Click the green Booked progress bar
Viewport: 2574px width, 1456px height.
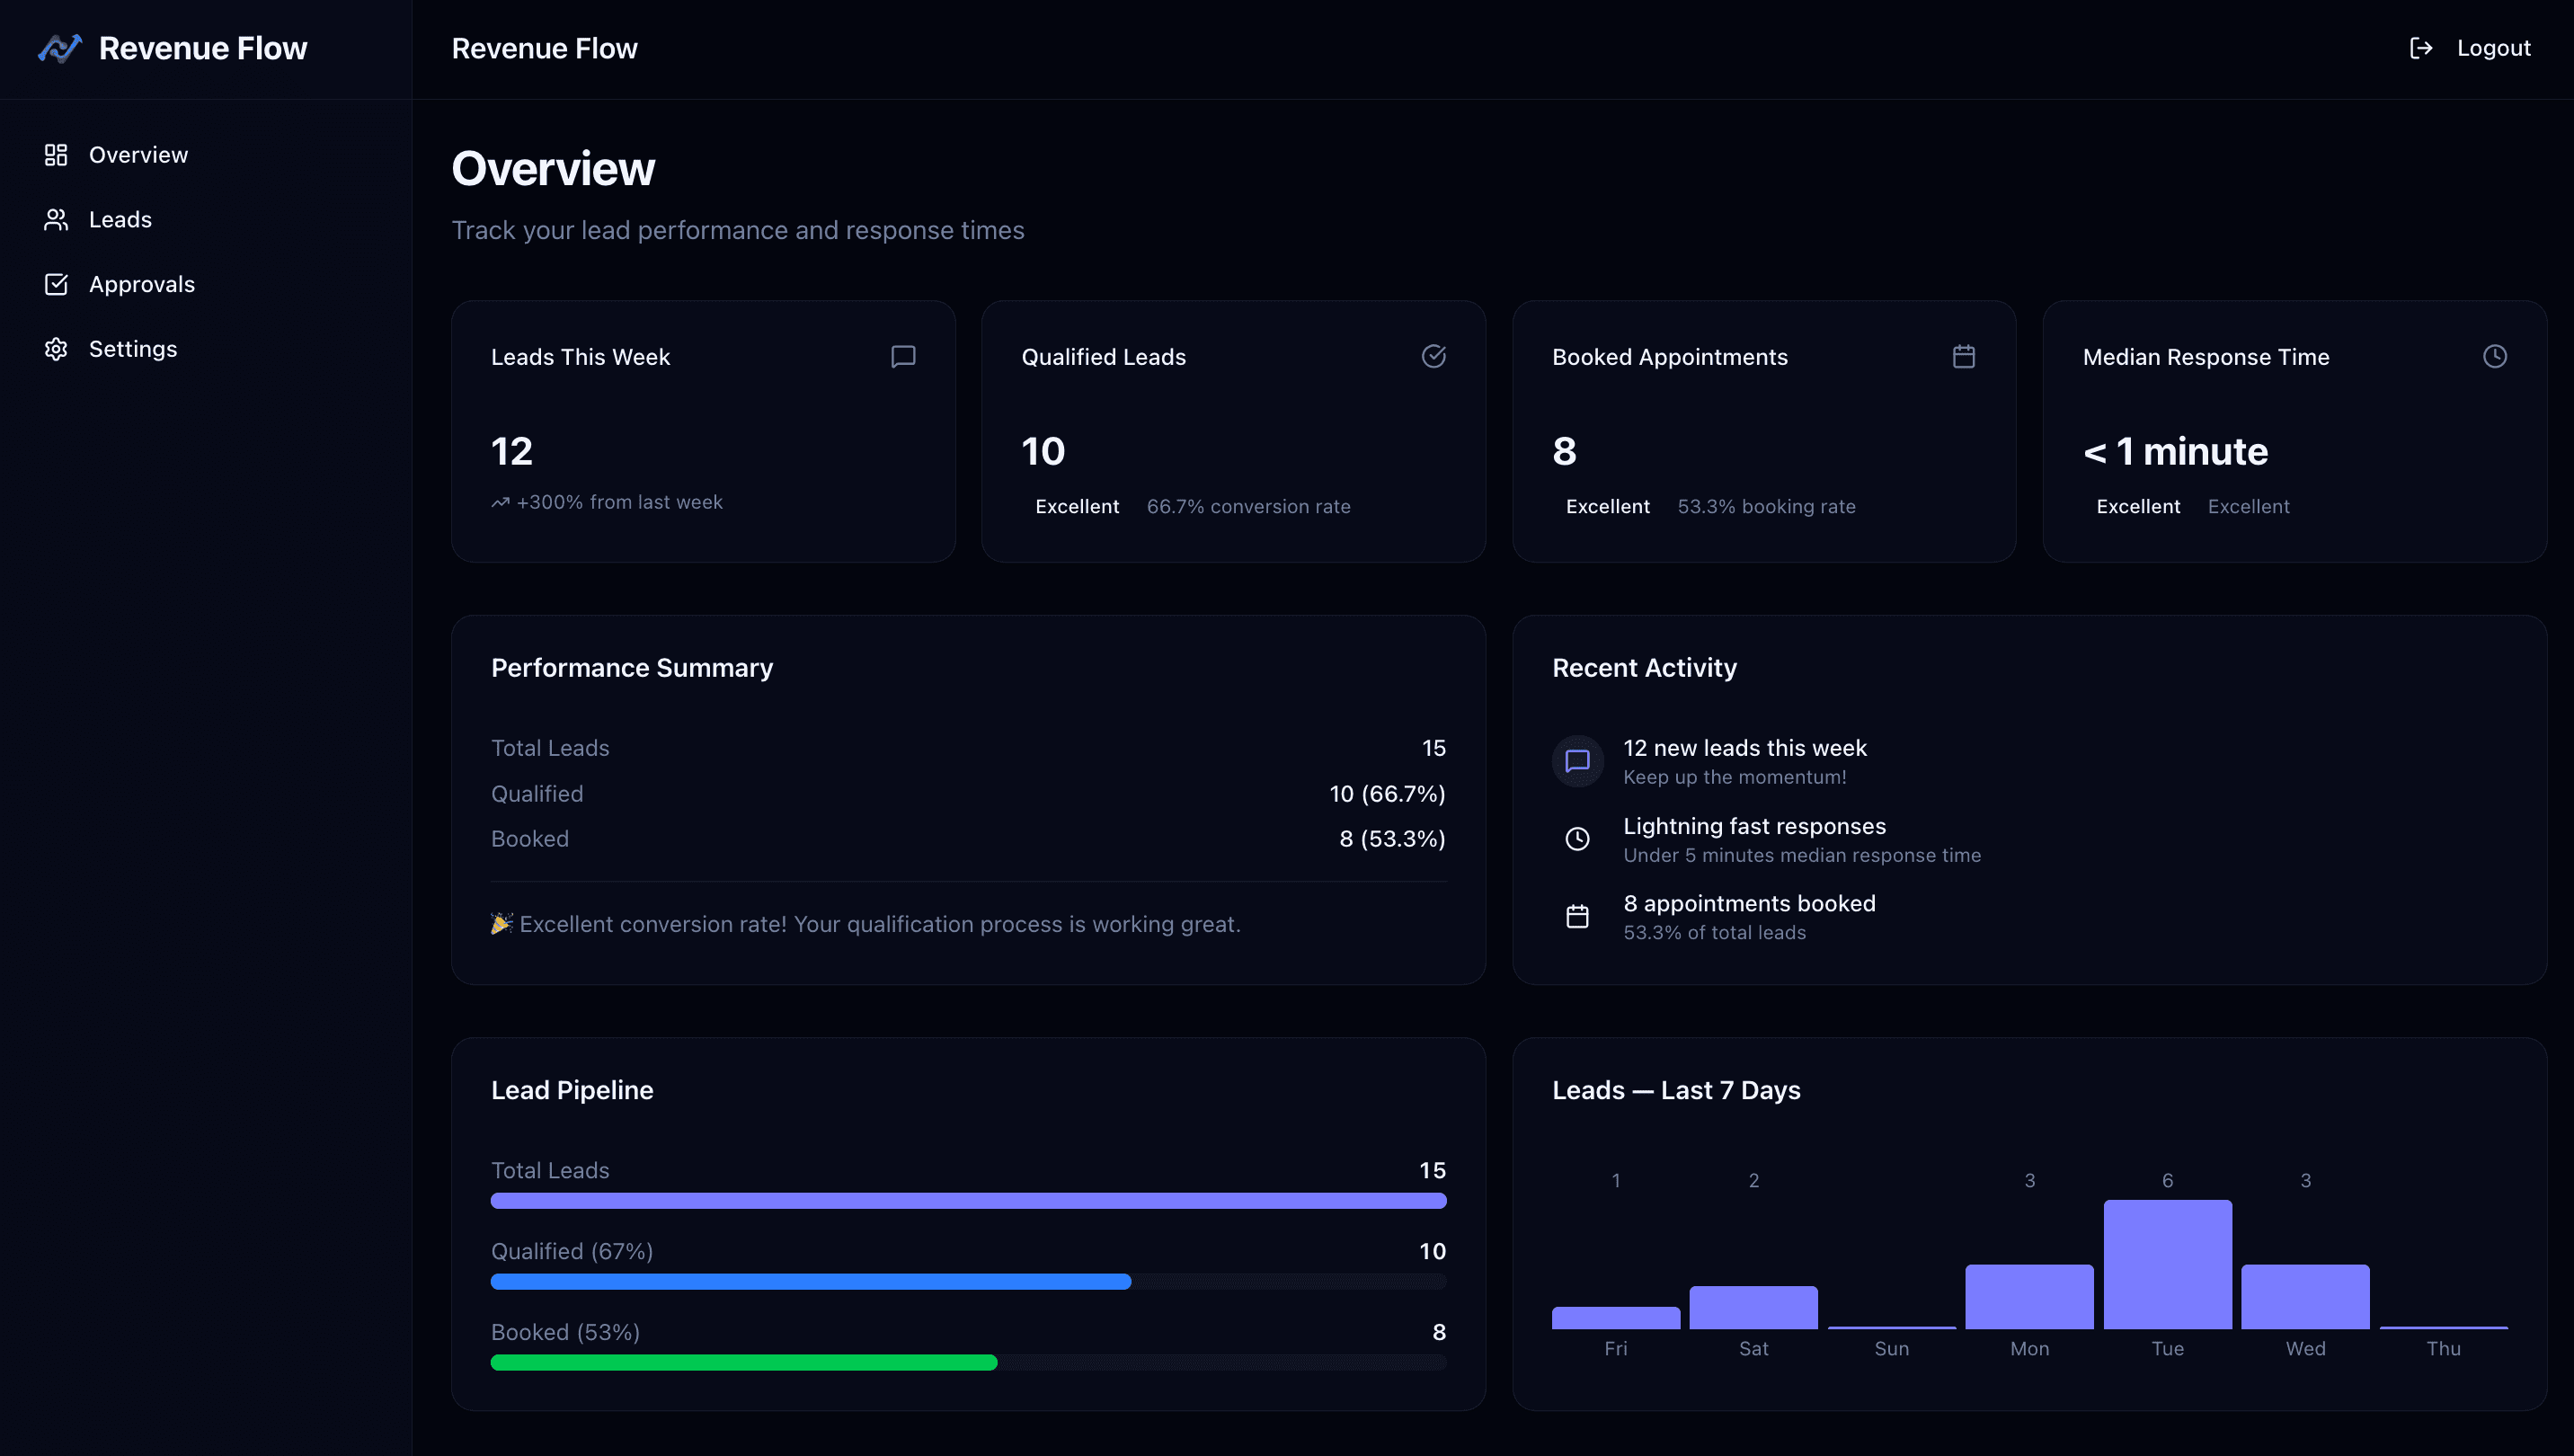click(x=743, y=1362)
